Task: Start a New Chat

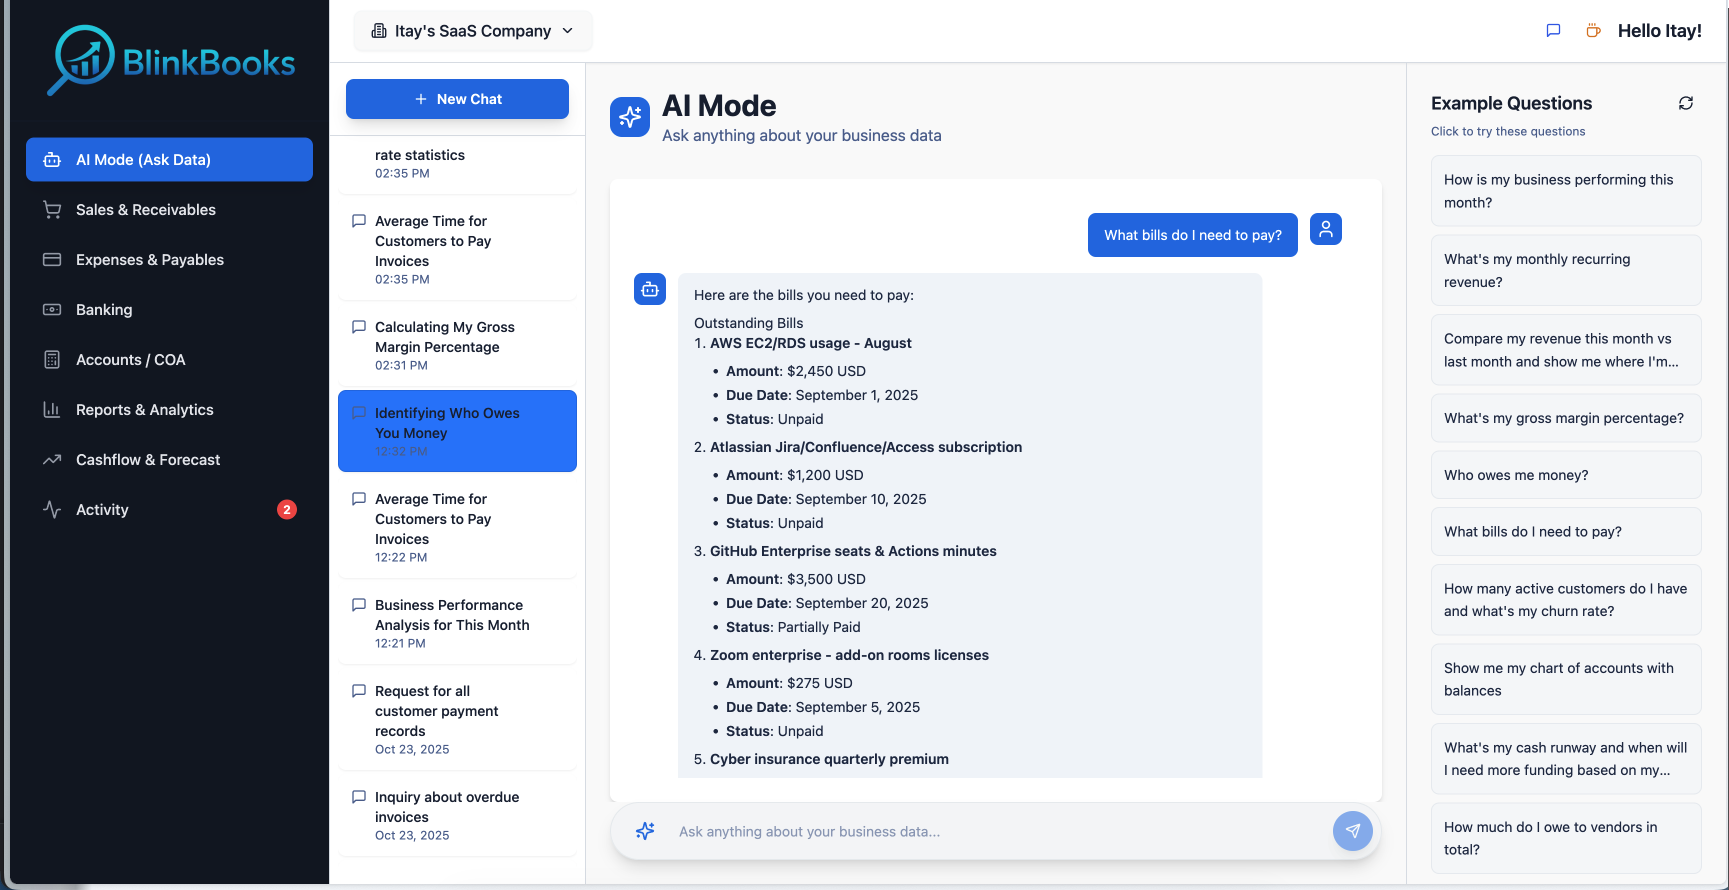Action: 457,99
